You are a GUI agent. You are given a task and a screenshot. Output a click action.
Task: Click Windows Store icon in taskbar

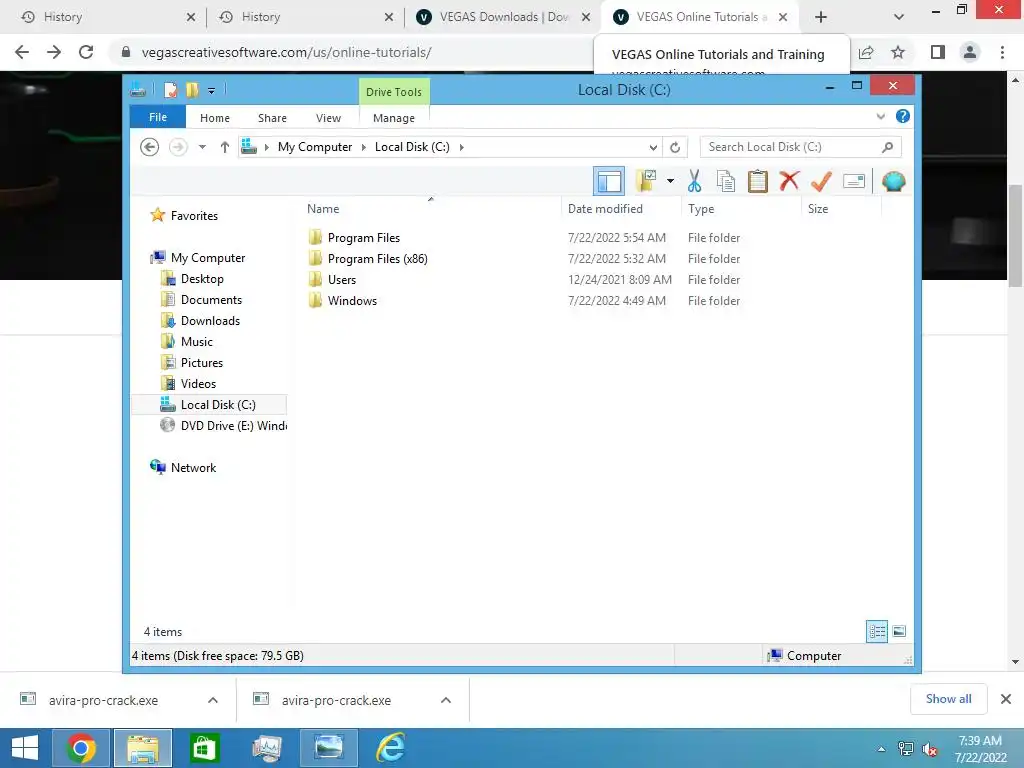point(204,748)
